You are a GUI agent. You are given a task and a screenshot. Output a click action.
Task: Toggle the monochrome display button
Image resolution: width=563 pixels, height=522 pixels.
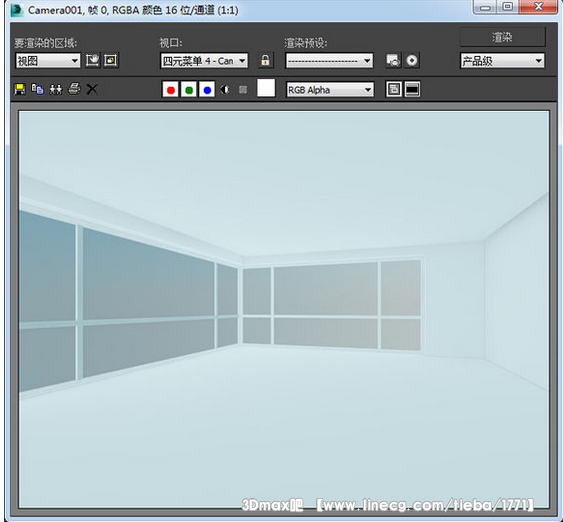[x=243, y=89]
